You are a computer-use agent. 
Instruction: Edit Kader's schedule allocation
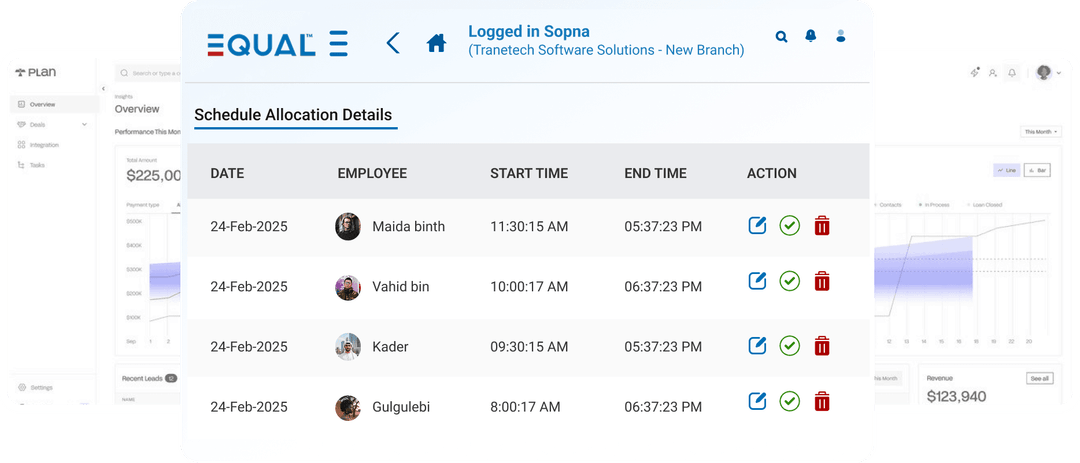(x=758, y=346)
